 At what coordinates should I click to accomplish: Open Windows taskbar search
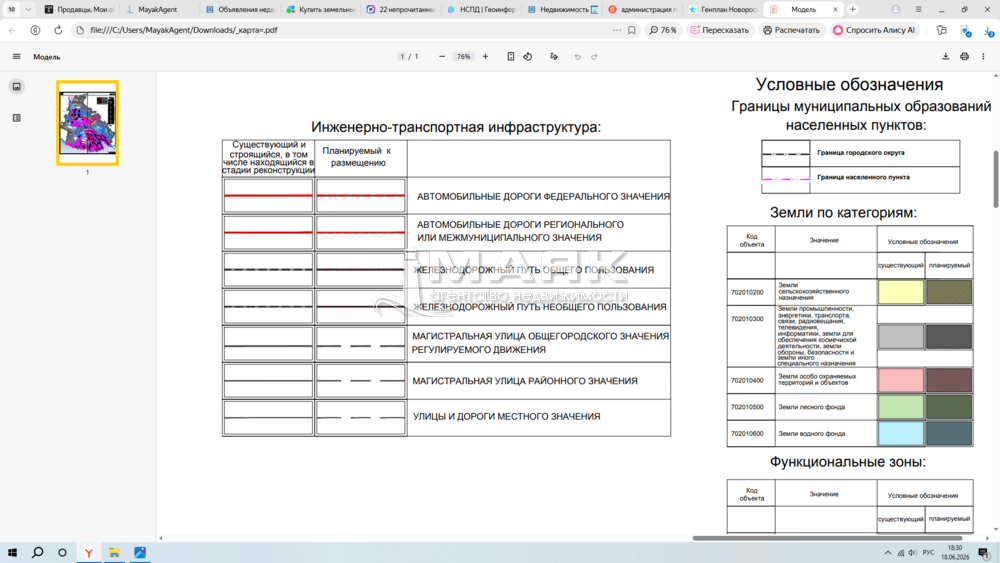pyautogui.click(x=38, y=552)
